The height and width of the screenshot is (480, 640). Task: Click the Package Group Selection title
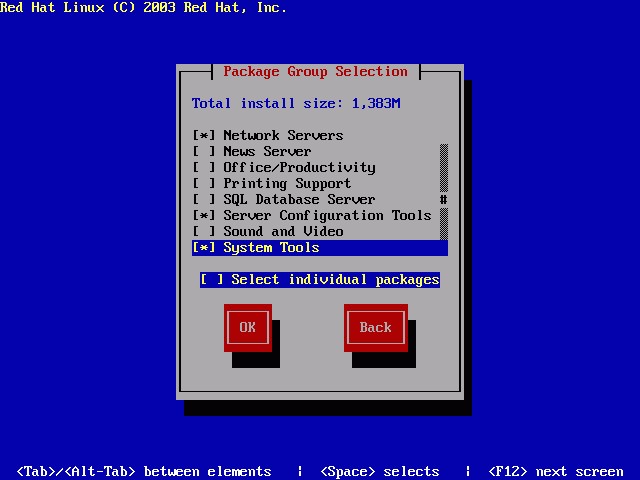click(x=316, y=71)
